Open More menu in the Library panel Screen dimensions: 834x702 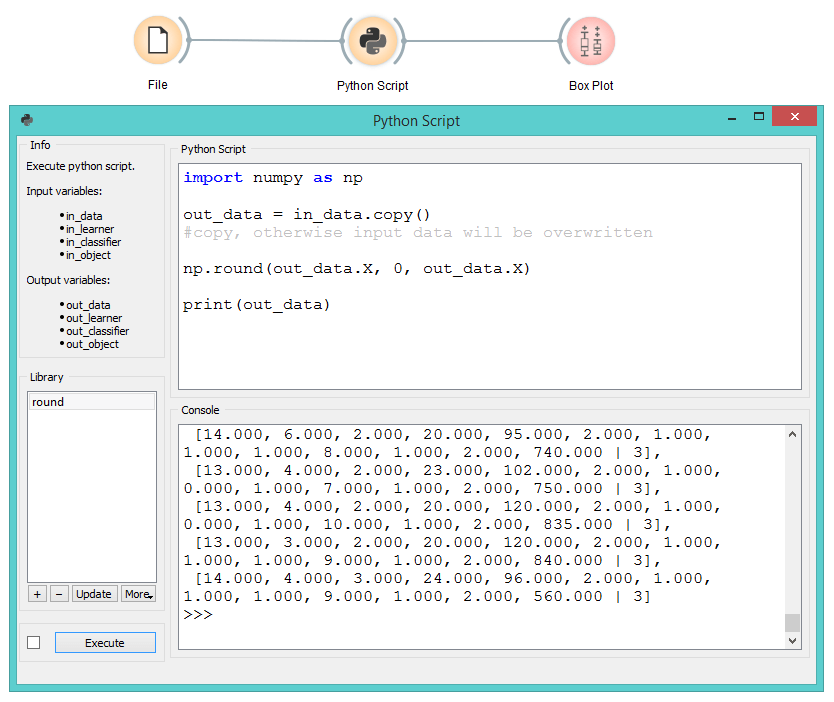(x=138, y=593)
